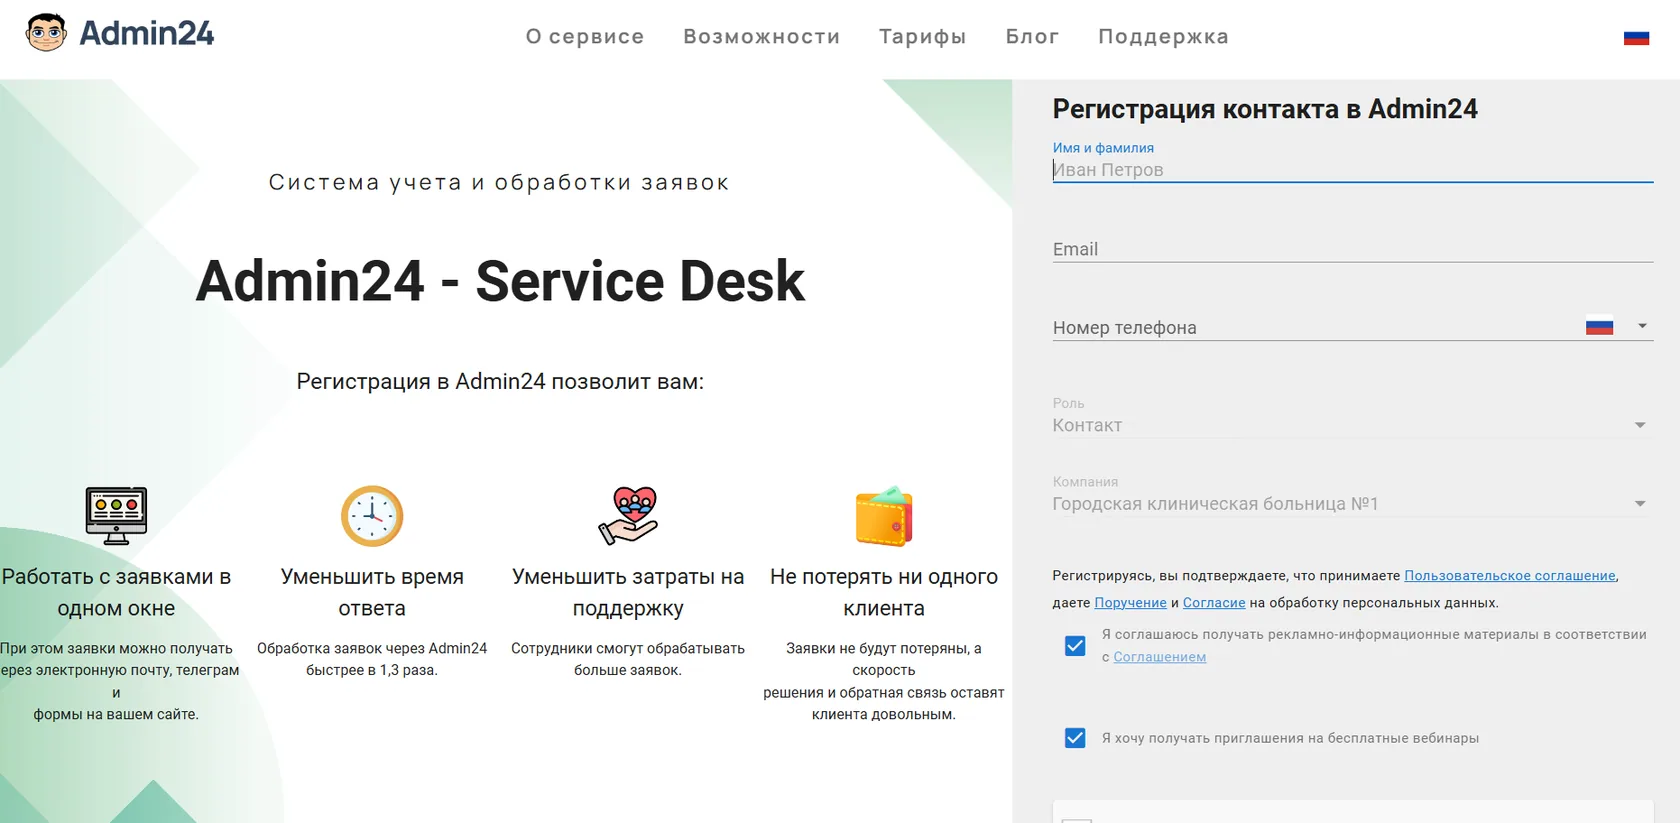
Task: Navigate to the 'Блог' menu item
Action: tap(1032, 37)
